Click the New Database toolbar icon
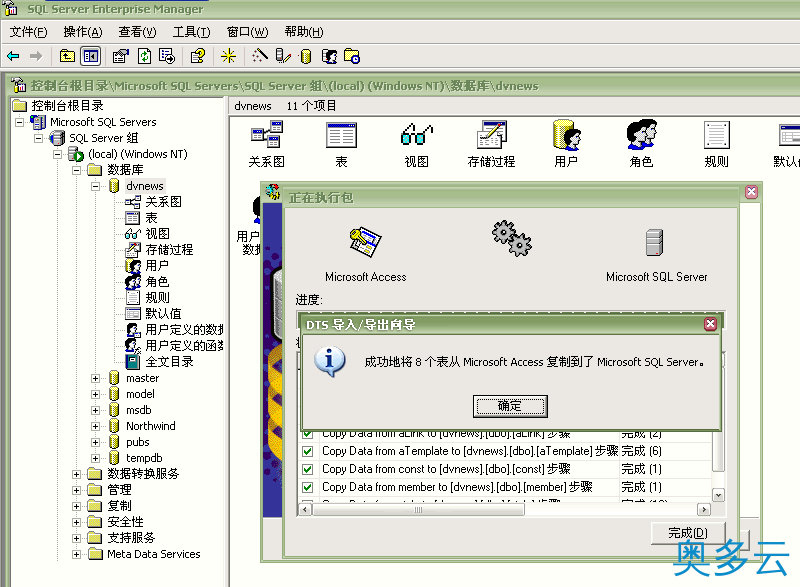The height and width of the screenshot is (587, 800). 306,56
